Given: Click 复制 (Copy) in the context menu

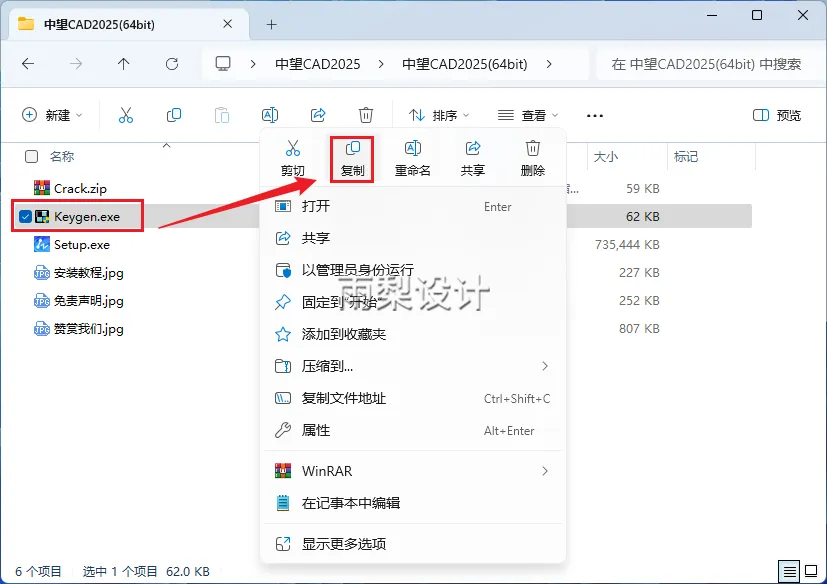Looking at the screenshot, I should point(352,159).
